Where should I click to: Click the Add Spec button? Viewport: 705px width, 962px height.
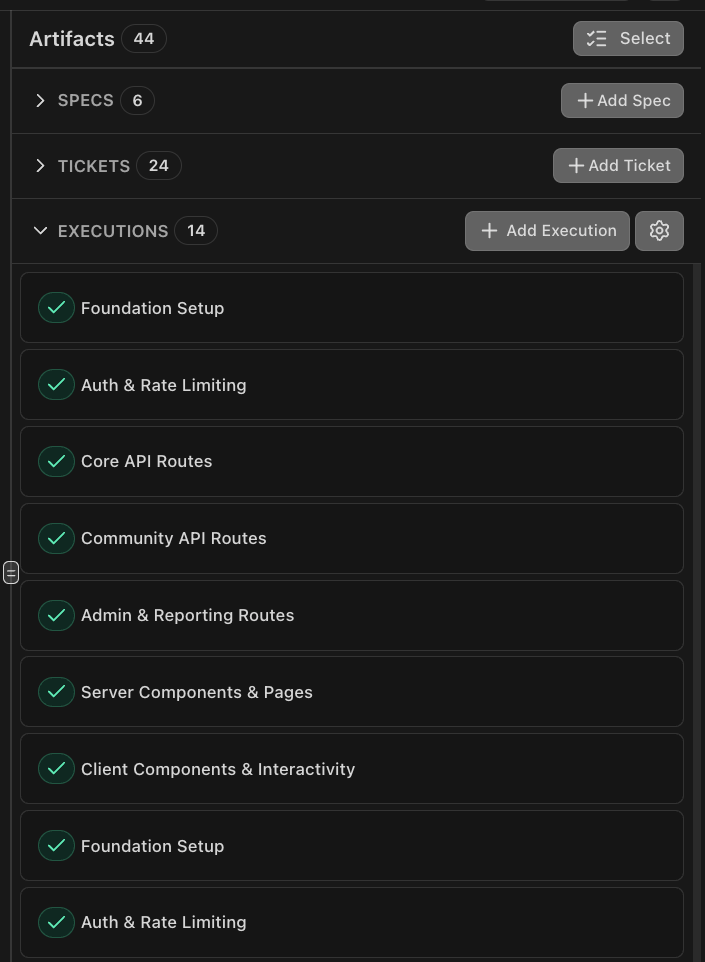pyautogui.click(x=622, y=101)
